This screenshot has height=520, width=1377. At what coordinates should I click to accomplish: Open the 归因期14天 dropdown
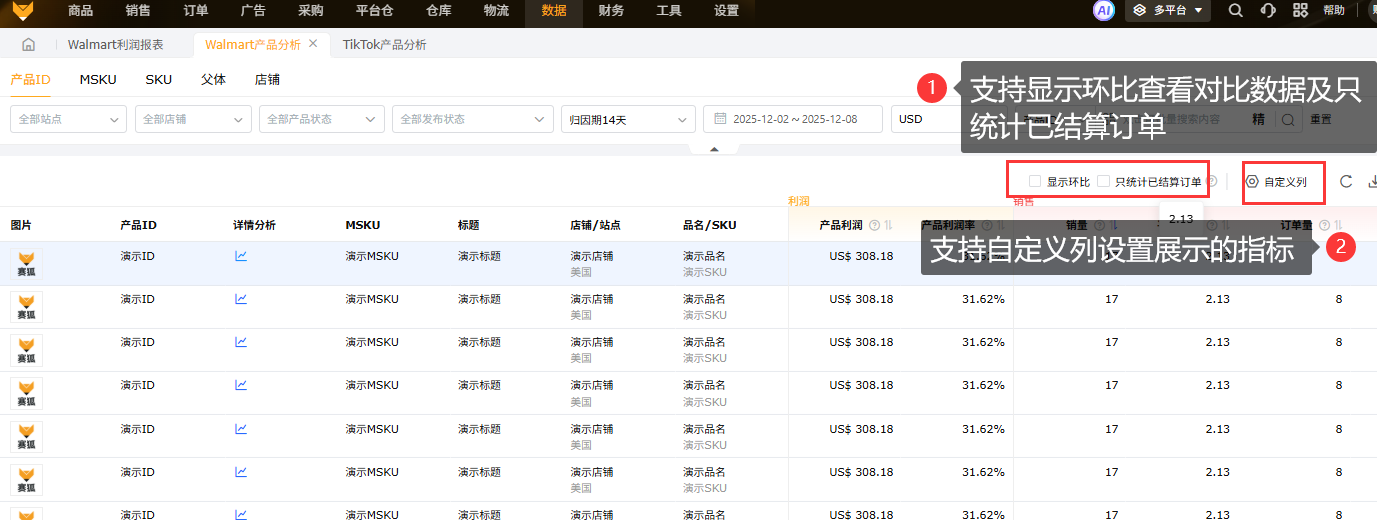[627, 119]
